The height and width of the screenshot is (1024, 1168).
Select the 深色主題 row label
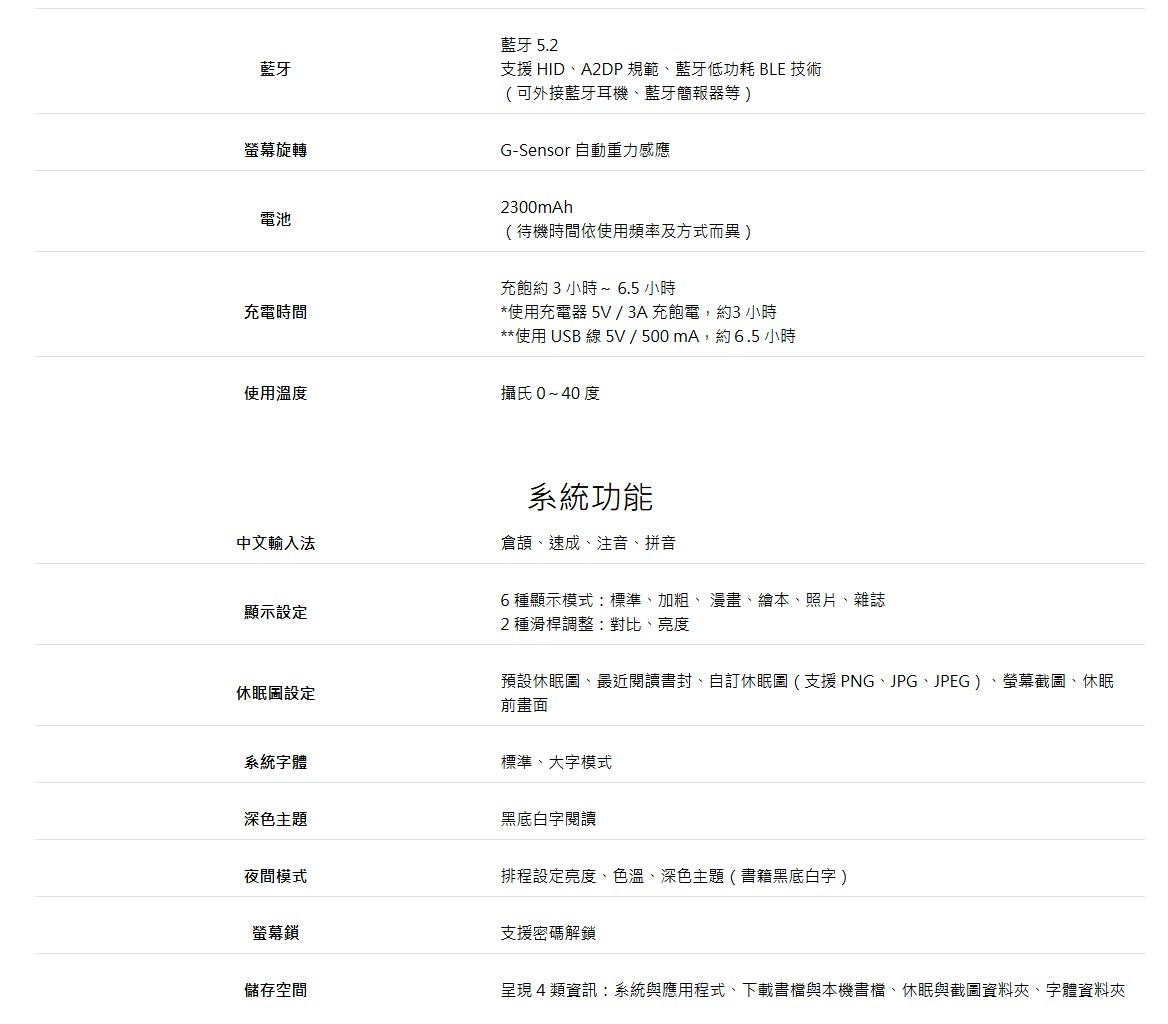[x=275, y=819]
